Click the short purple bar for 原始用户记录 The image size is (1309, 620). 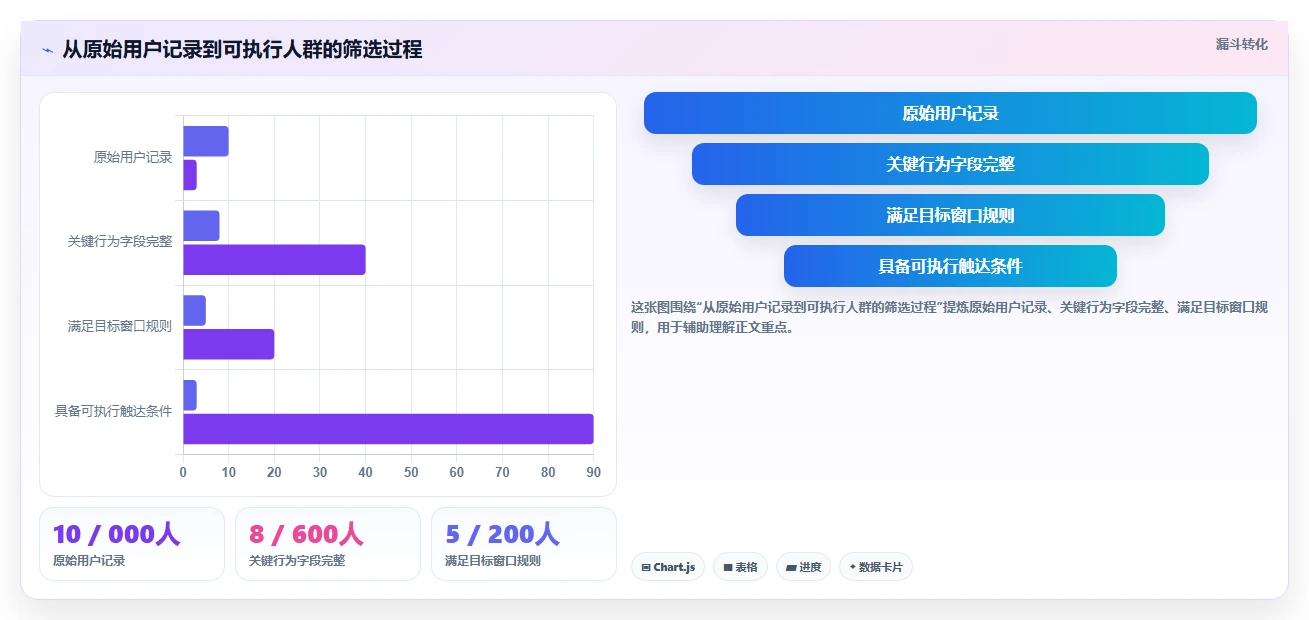(190, 175)
